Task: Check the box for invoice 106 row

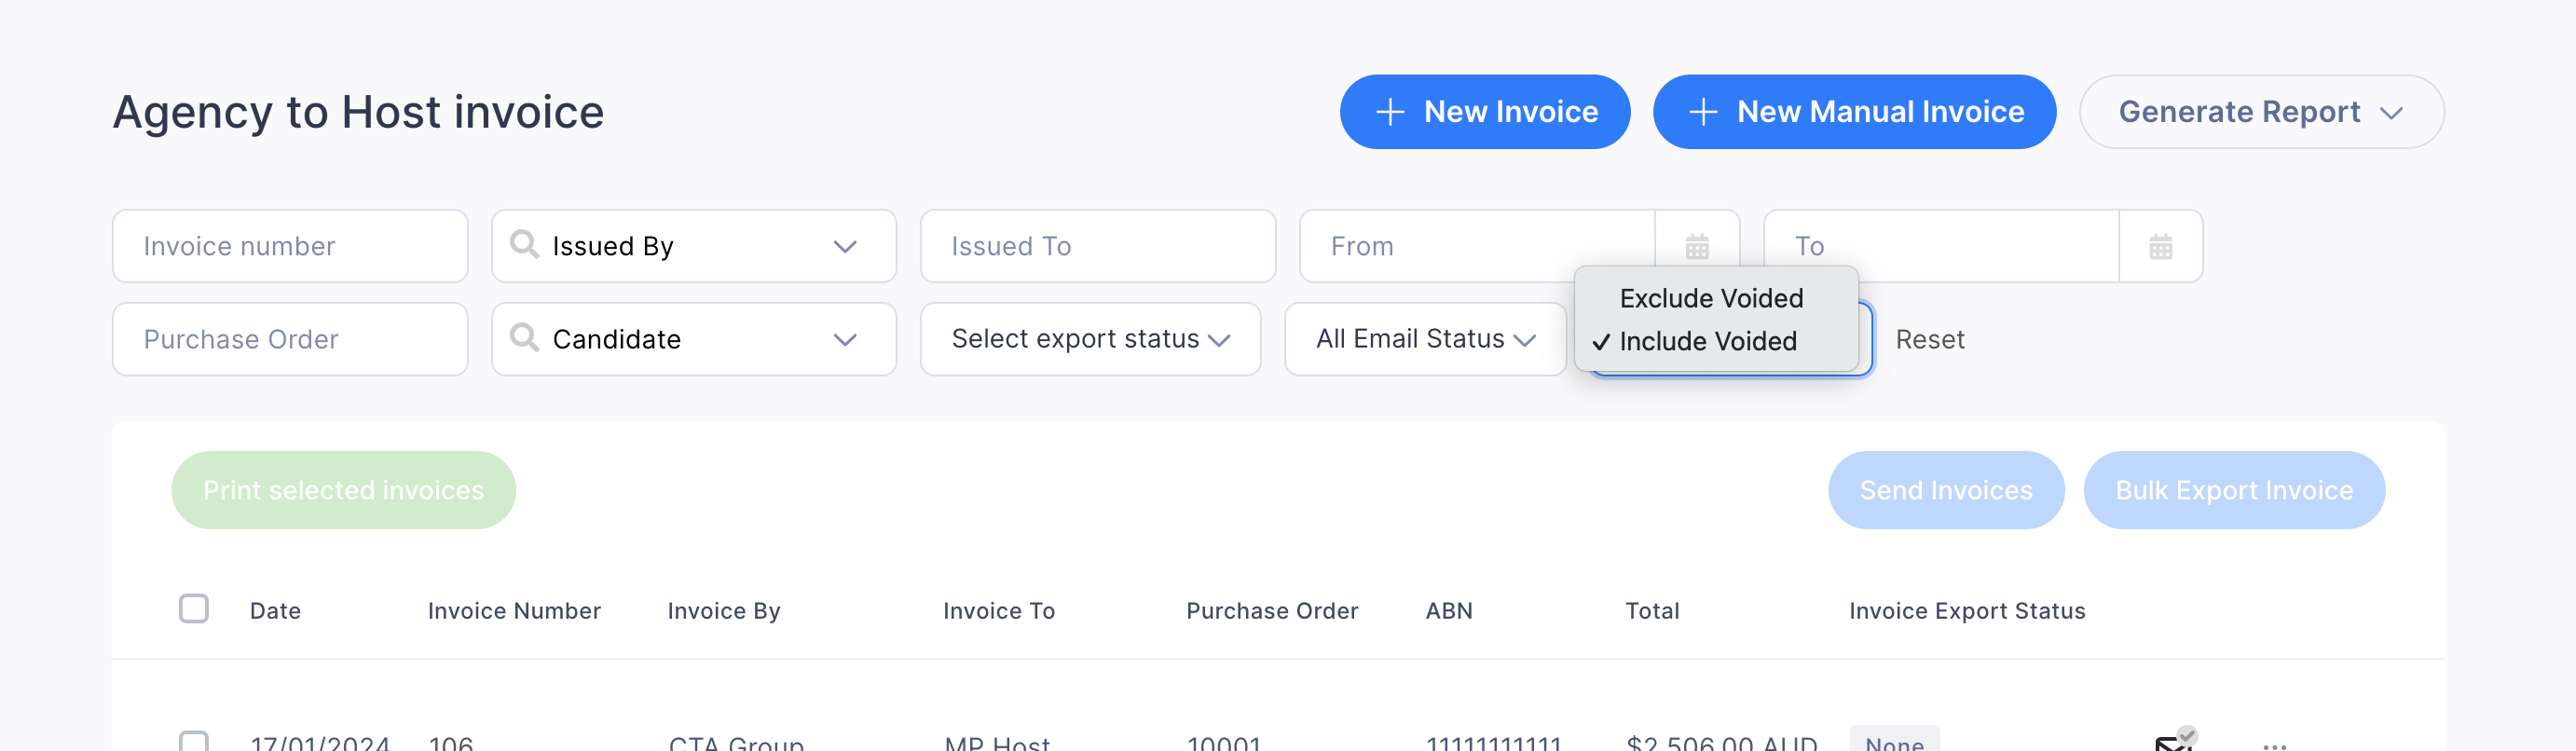Action: [194, 741]
